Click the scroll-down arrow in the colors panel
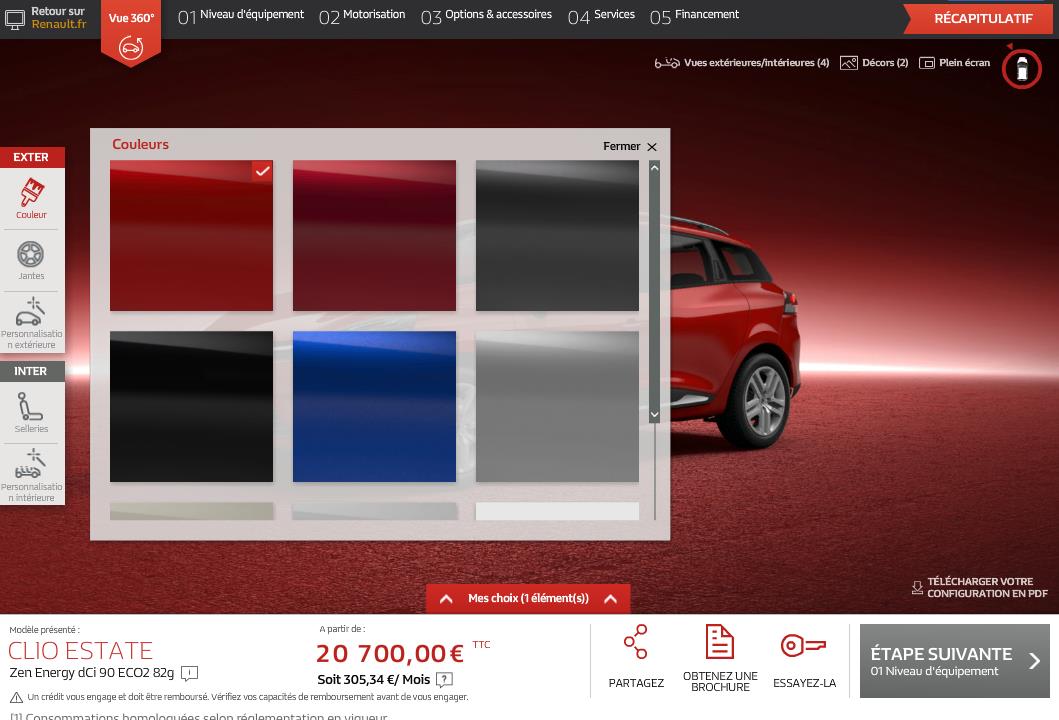This screenshot has height=720, width=1059. (654, 415)
